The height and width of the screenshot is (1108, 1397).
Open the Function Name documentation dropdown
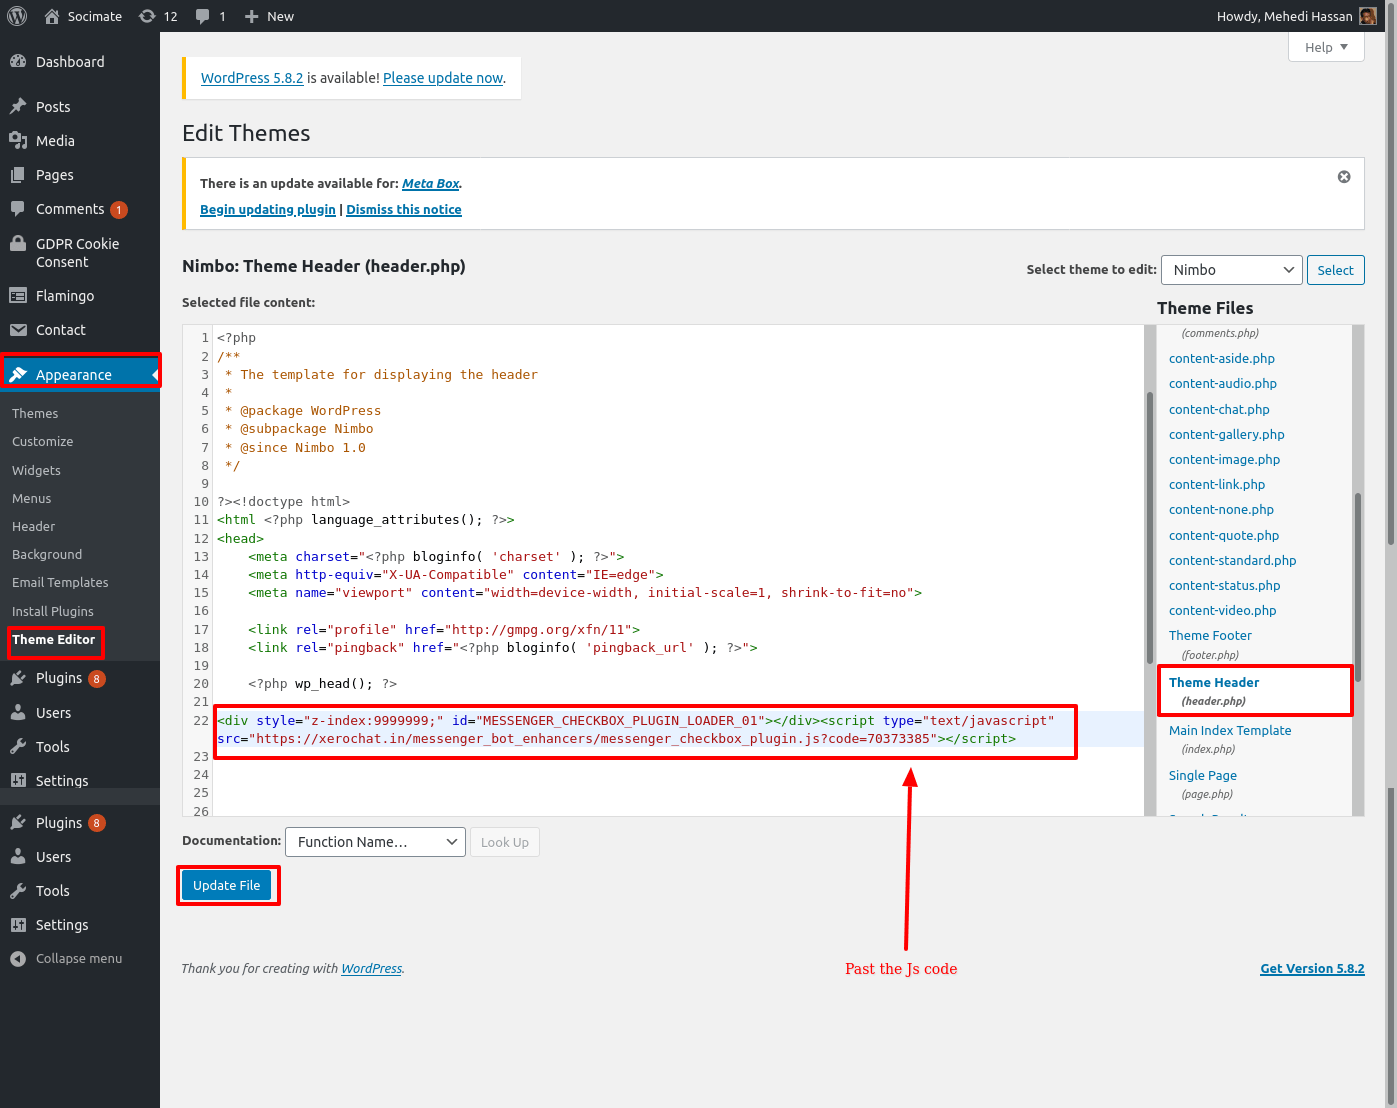click(375, 842)
